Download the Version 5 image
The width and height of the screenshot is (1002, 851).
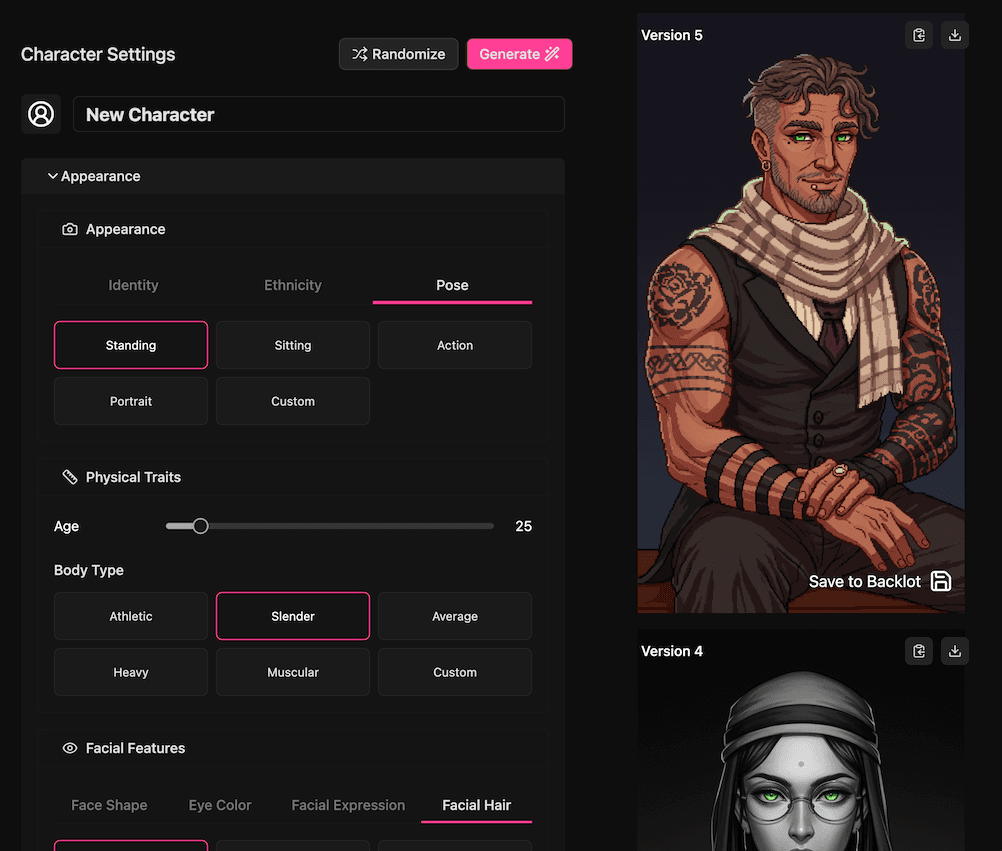(954, 34)
